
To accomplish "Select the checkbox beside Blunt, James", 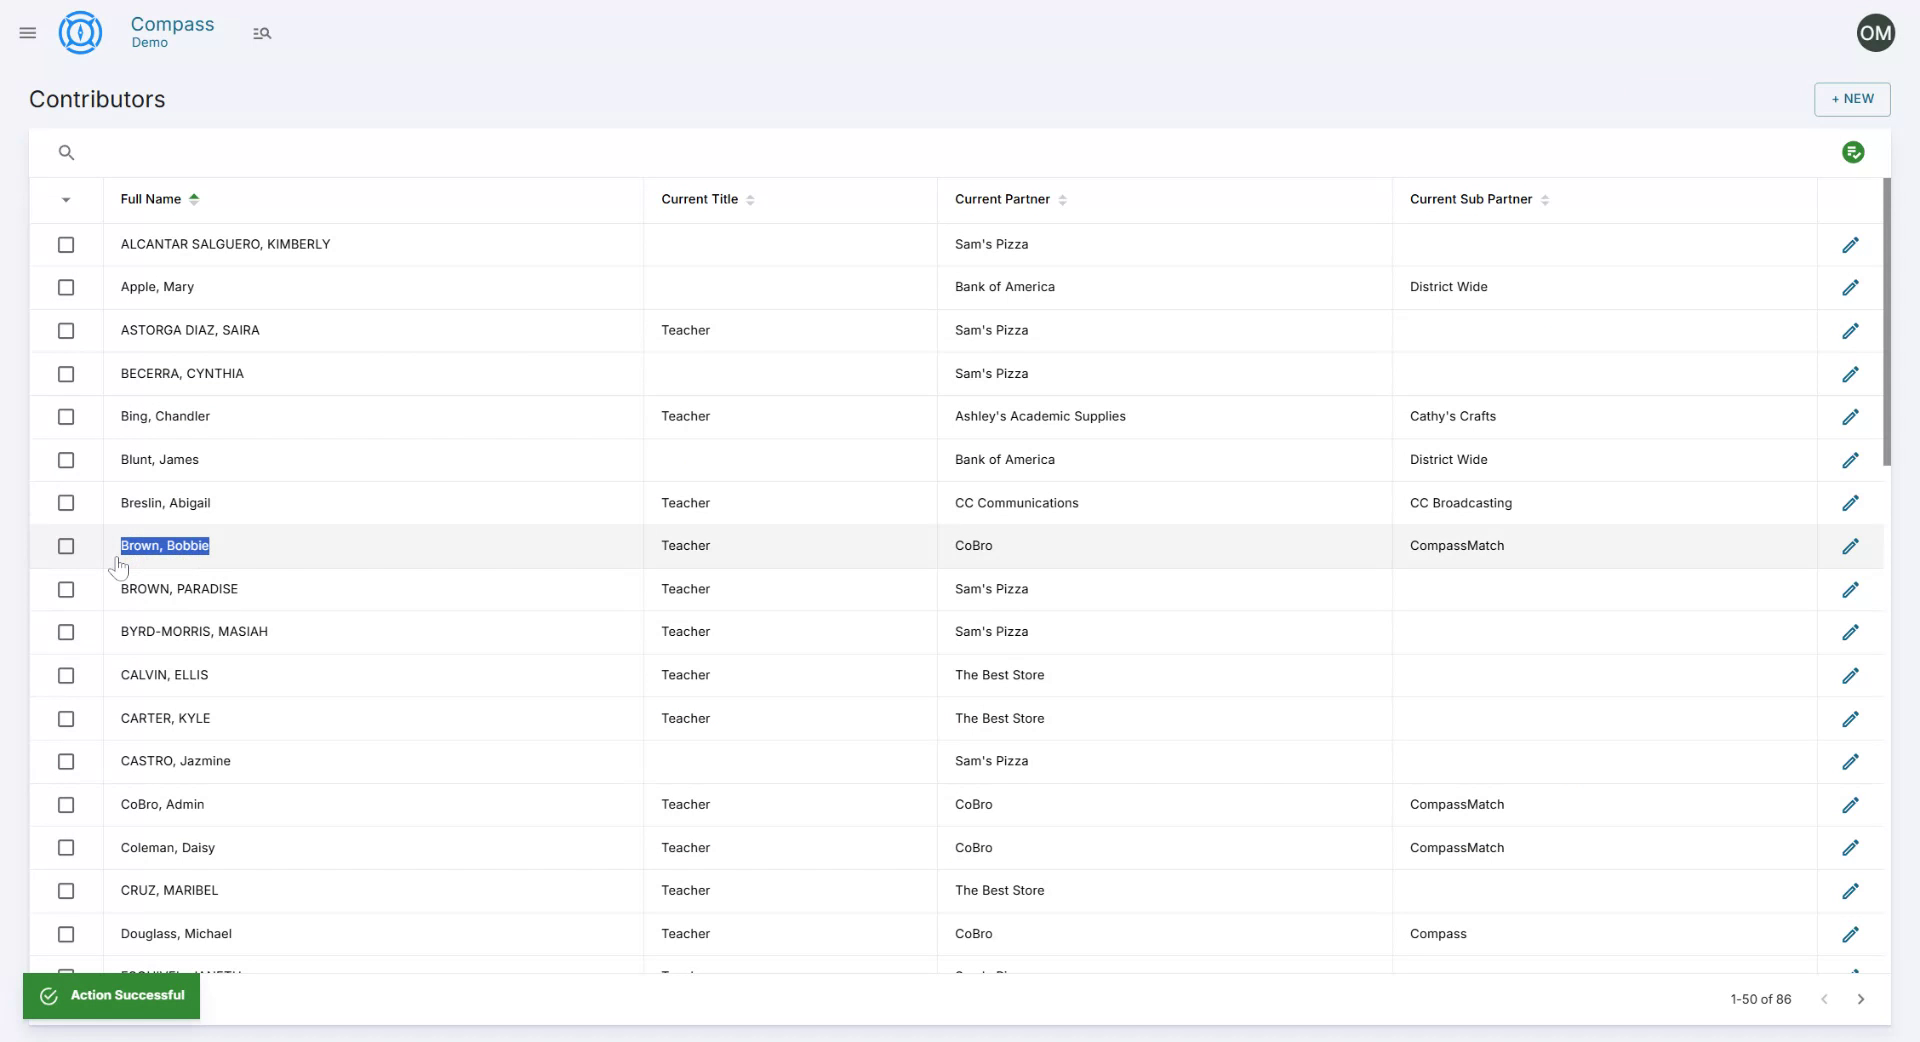I will 66,460.
